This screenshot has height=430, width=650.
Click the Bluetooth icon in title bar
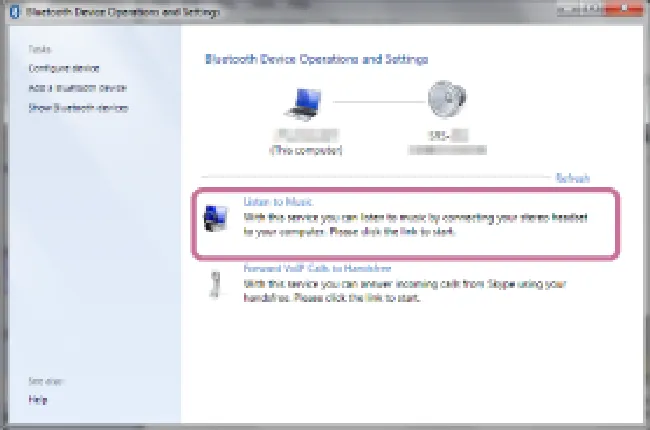coord(14,12)
